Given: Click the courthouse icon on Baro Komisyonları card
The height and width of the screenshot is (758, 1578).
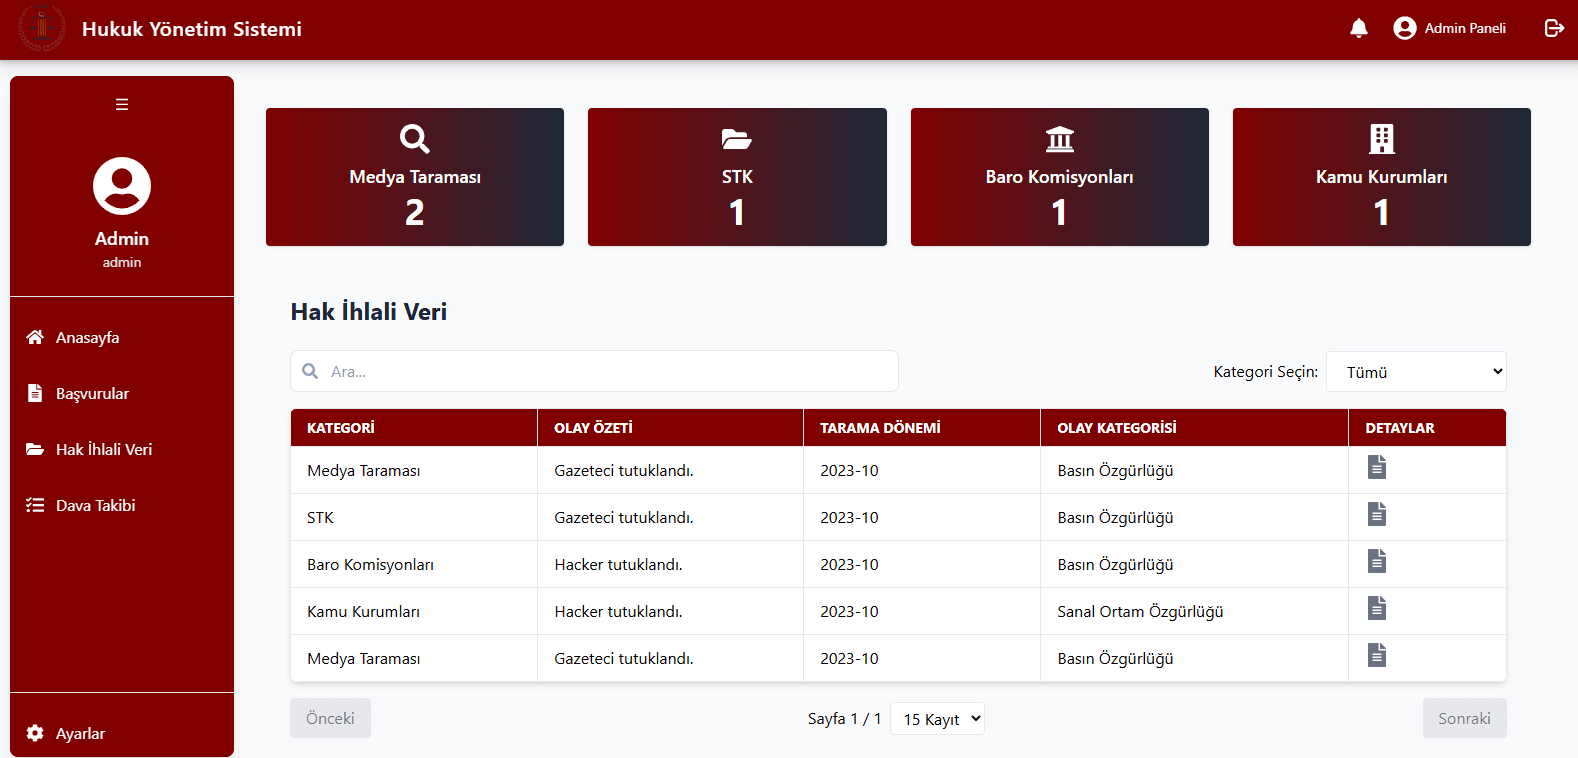Looking at the screenshot, I should (1060, 139).
